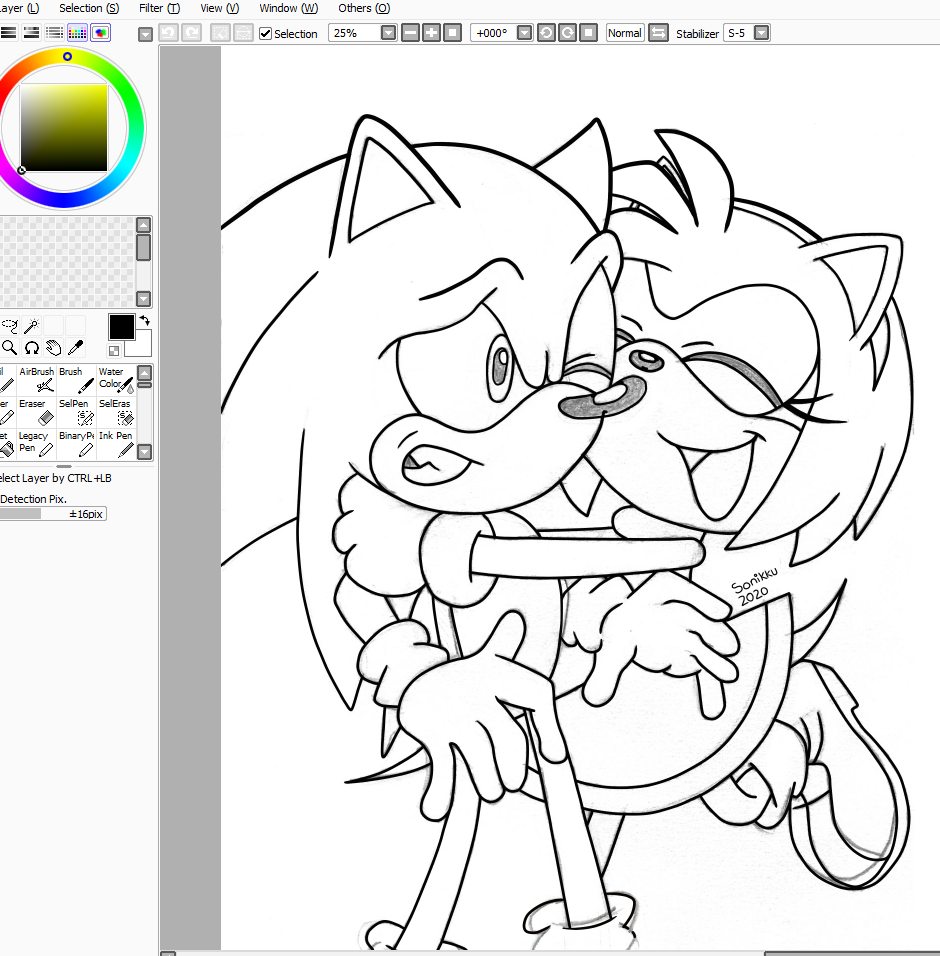The image size is (940, 956).
Task: Zoom out with the minus button
Action: pos(411,33)
